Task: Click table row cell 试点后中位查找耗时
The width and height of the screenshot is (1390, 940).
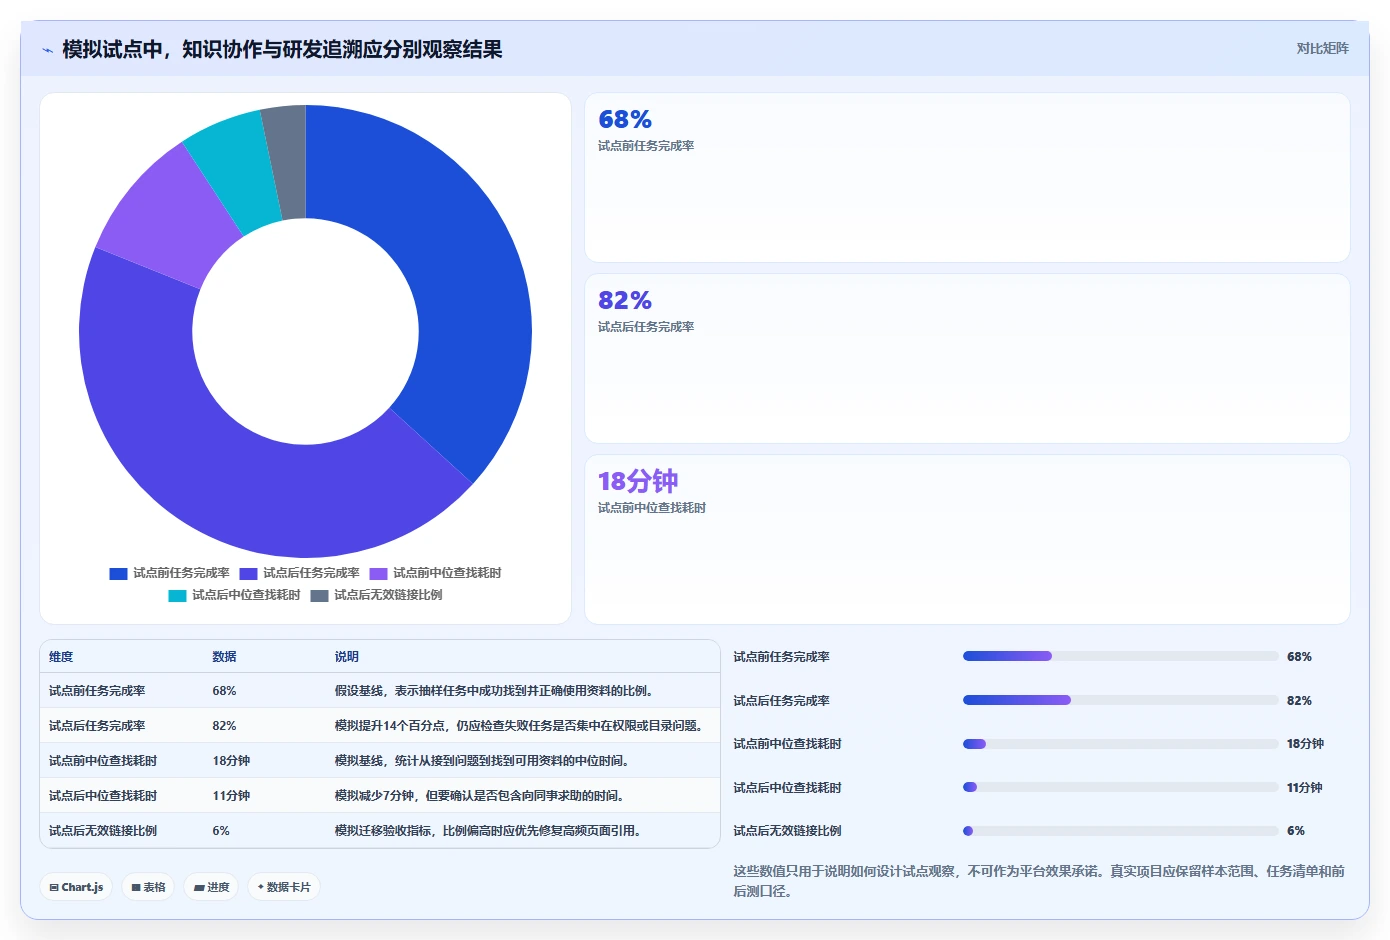Action: point(103,796)
